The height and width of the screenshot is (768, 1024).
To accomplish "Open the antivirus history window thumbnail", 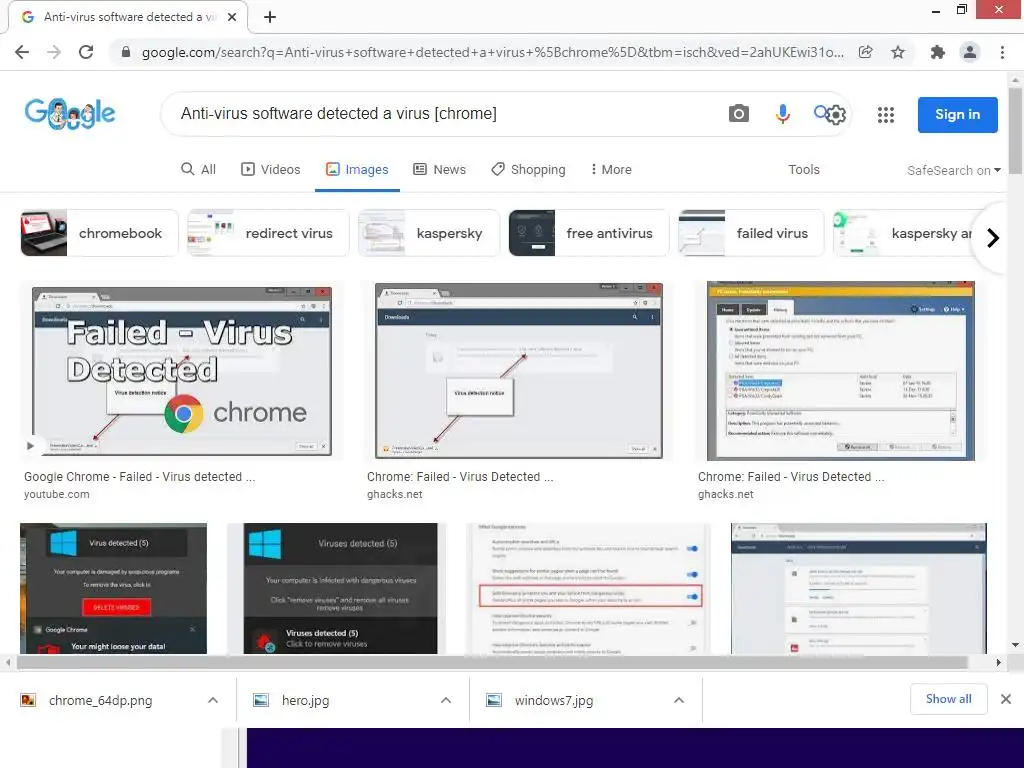I will tap(841, 371).
